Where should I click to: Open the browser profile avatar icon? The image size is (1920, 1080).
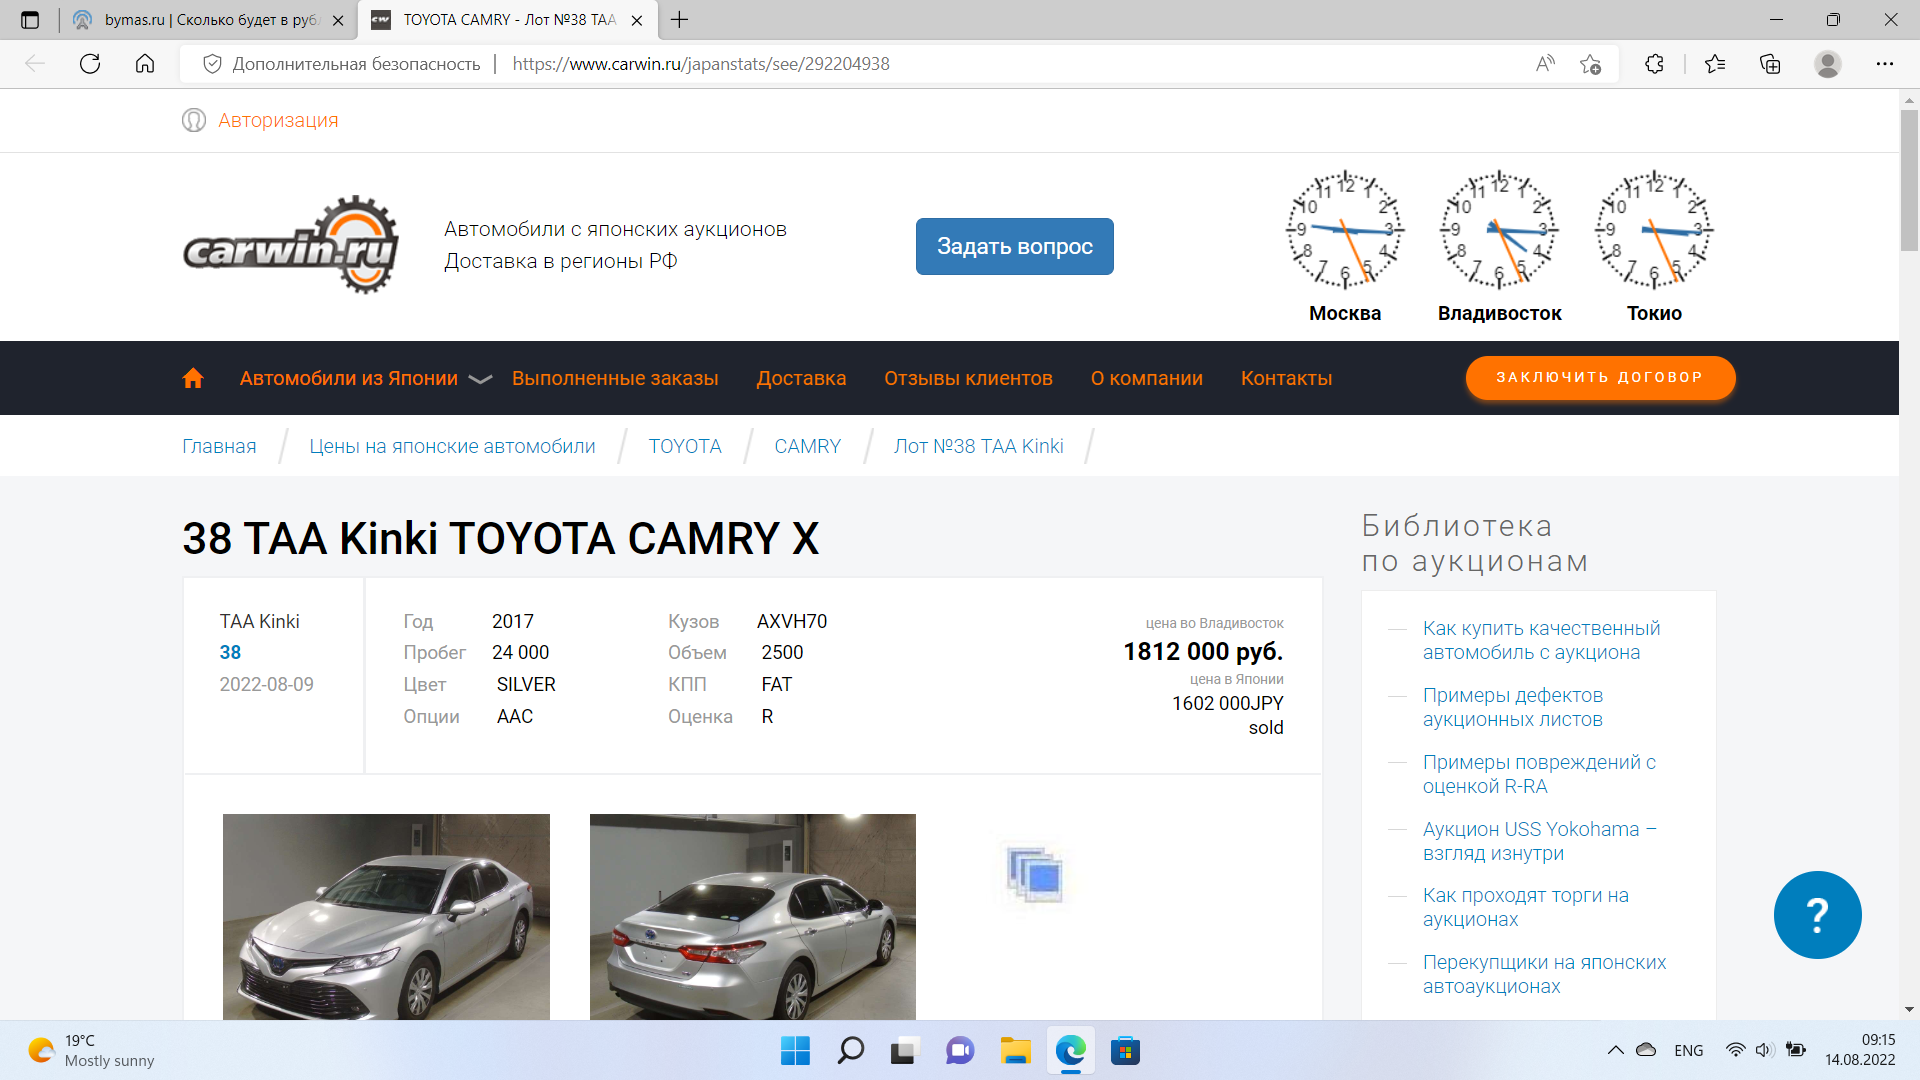pos(1827,64)
